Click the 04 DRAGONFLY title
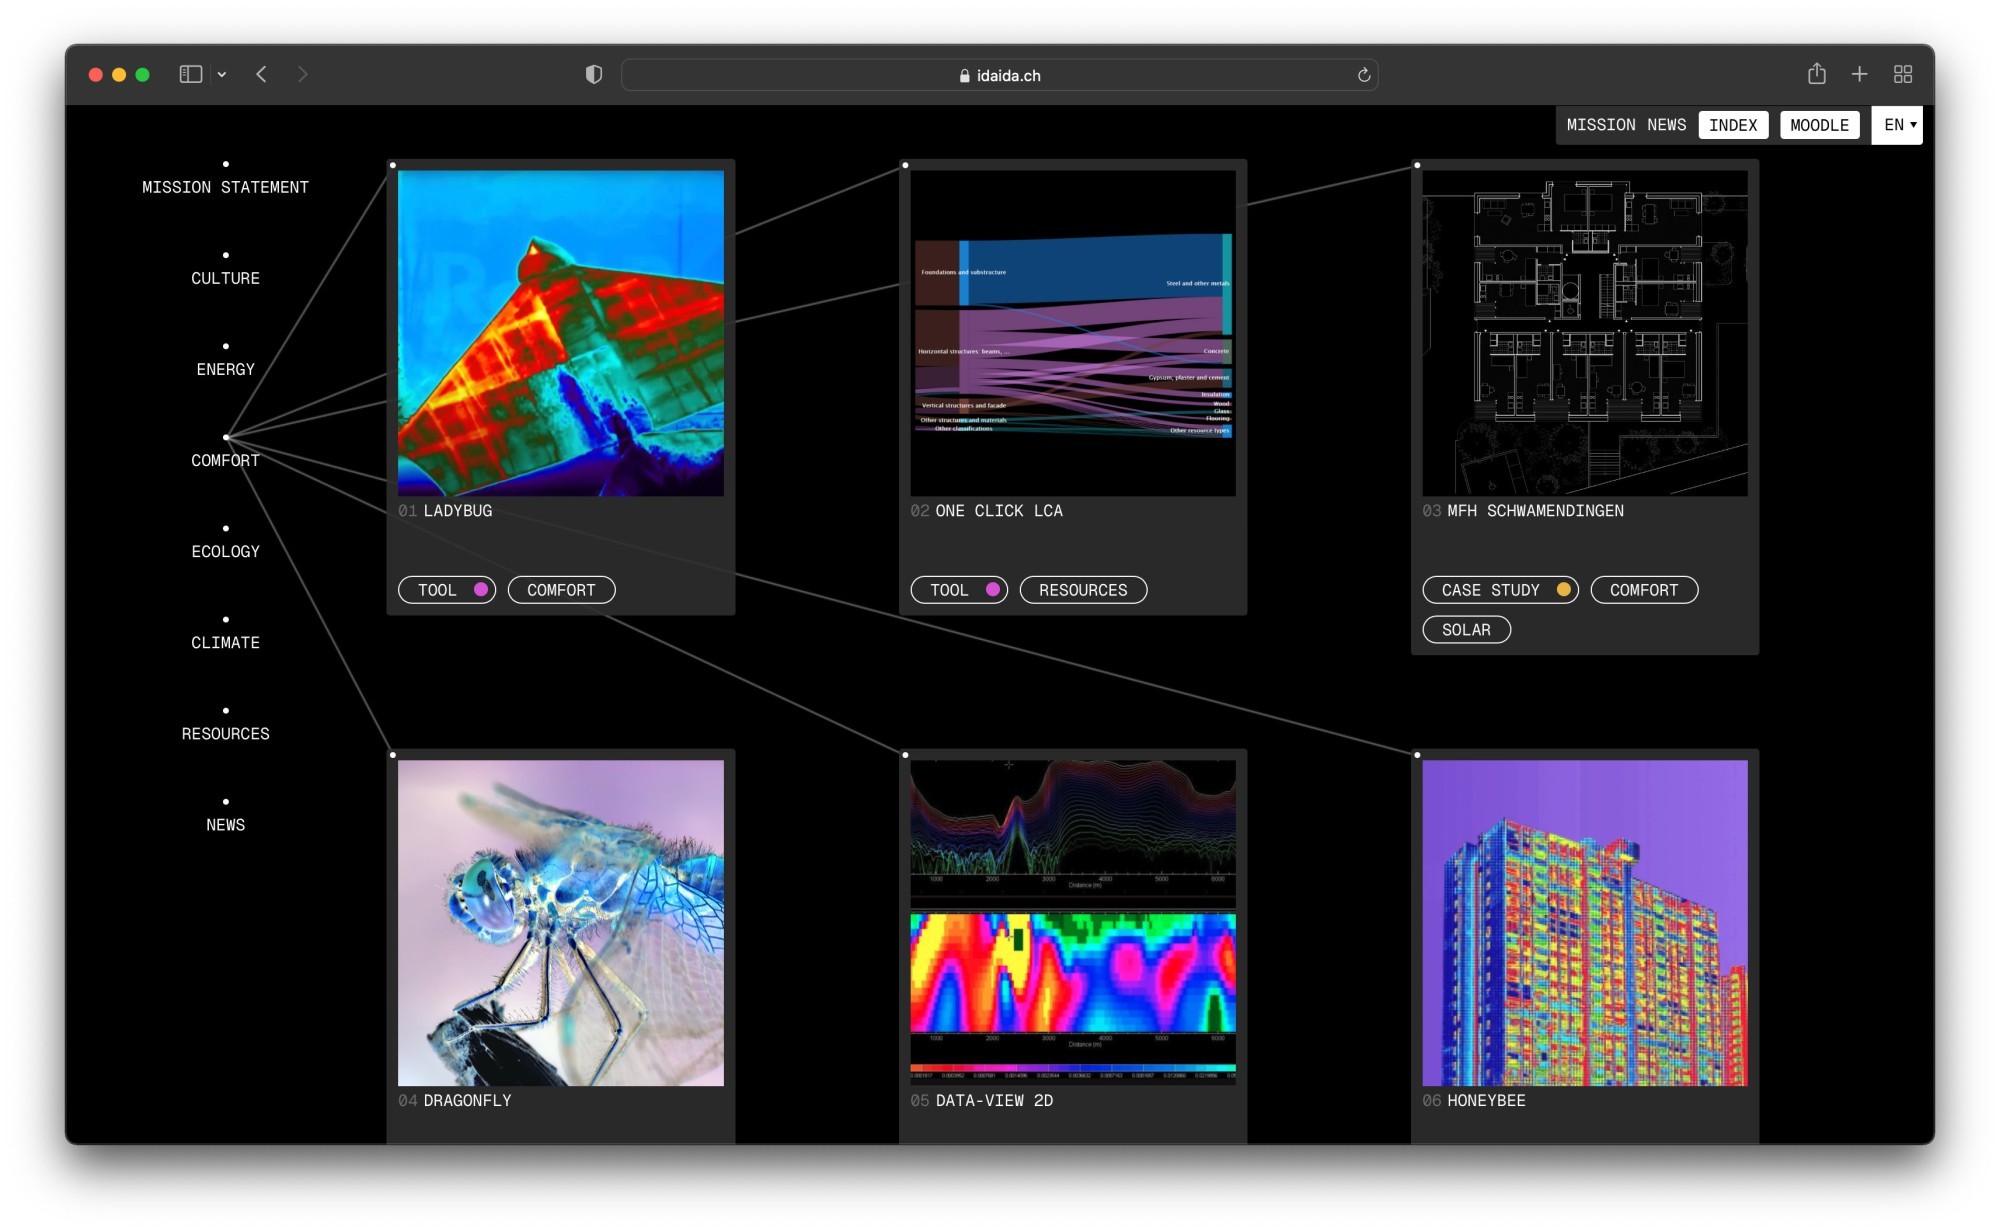The width and height of the screenshot is (2000, 1231). click(455, 1101)
